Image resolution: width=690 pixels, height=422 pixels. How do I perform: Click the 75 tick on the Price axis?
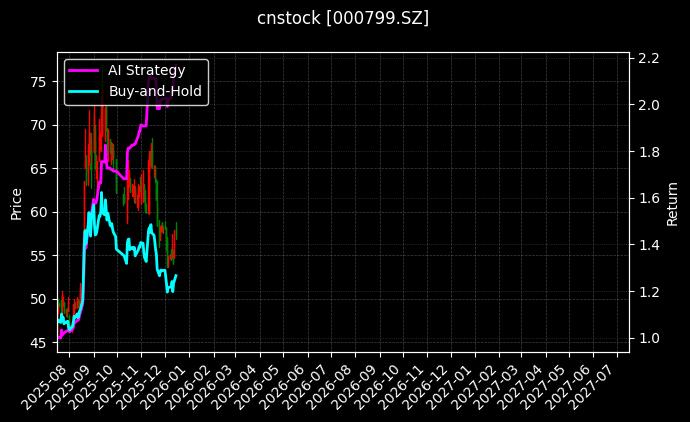point(39,82)
